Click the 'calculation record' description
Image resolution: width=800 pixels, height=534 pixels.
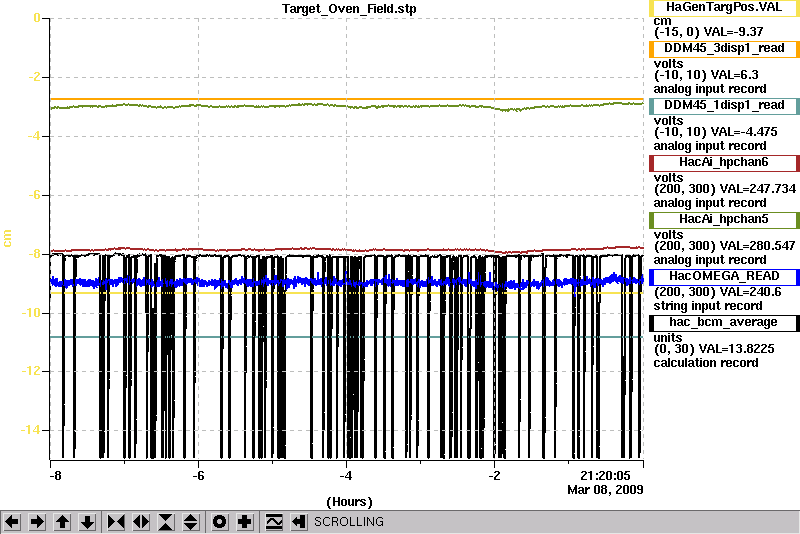706,363
